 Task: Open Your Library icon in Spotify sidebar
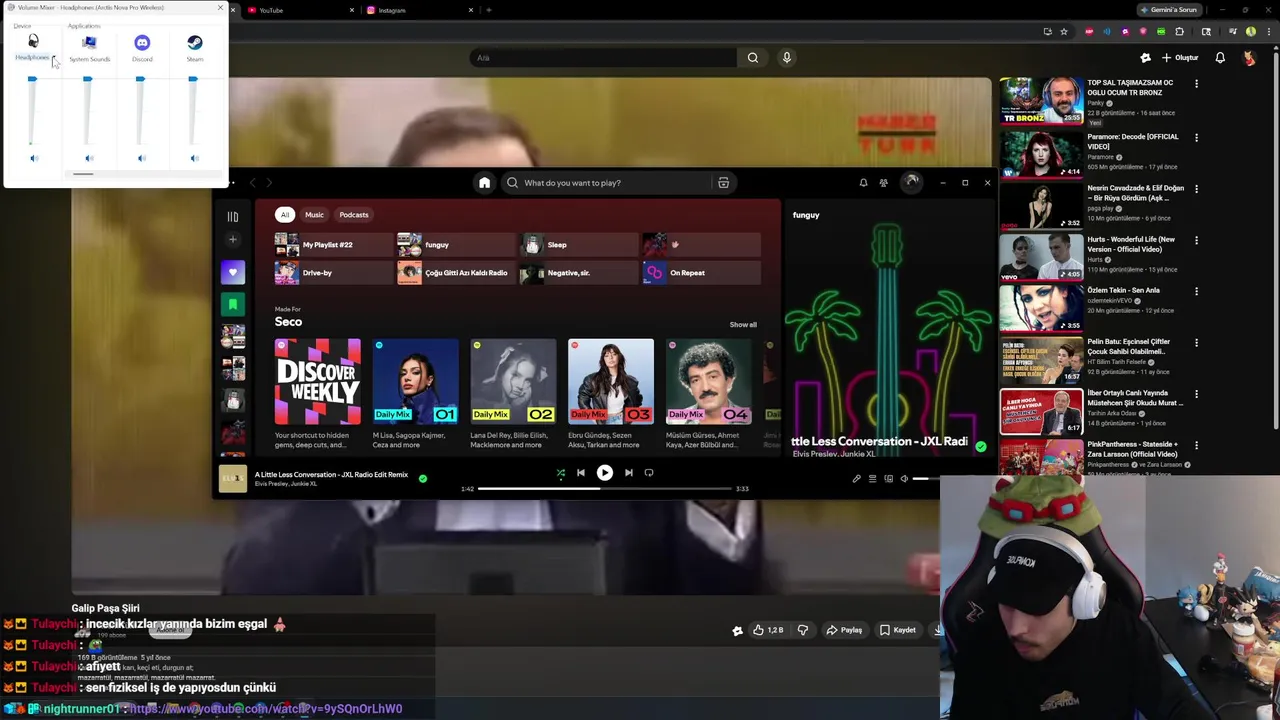point(233,216)
